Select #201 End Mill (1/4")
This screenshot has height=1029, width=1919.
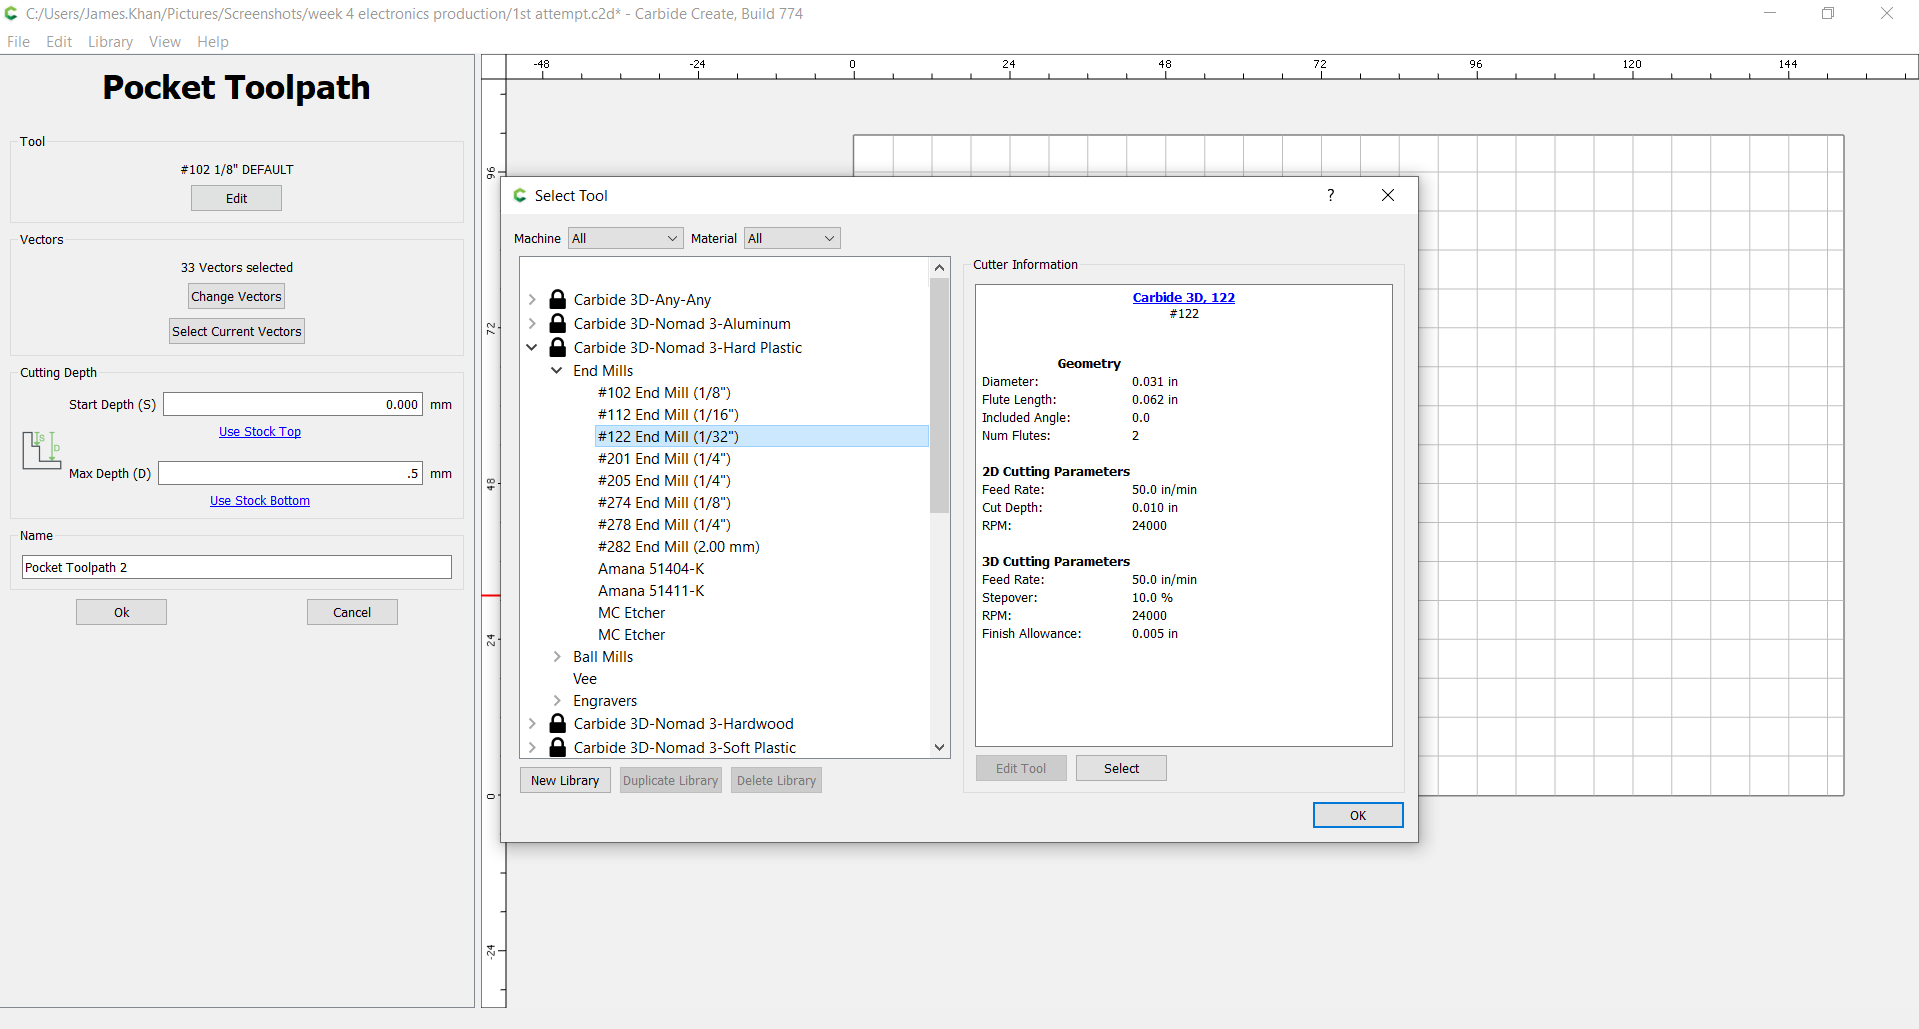pos(664,458)
